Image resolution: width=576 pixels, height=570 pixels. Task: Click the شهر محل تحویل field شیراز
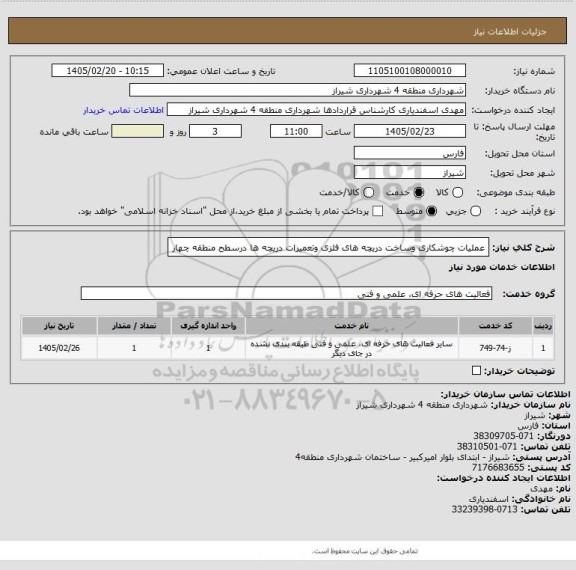[410, 173]
